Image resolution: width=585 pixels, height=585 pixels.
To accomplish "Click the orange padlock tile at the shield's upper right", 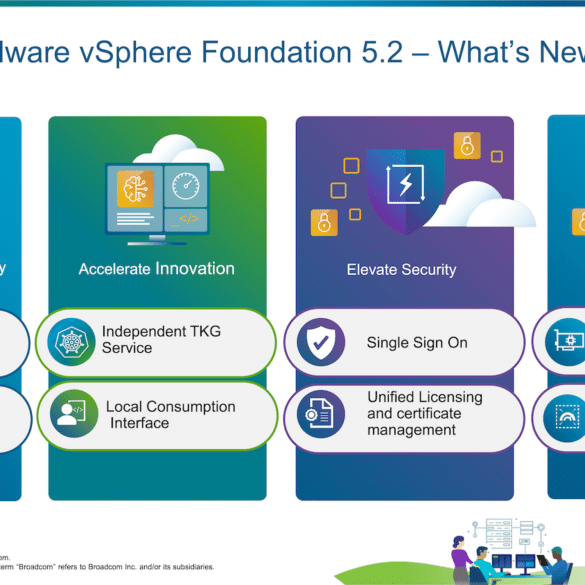I will point(467,146).
